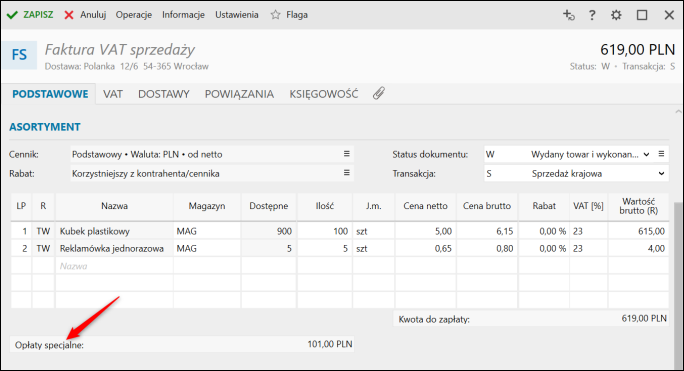Open Rabat field list menu icon
The width and height of the screenshot is (684, 371).
[347, 173]
